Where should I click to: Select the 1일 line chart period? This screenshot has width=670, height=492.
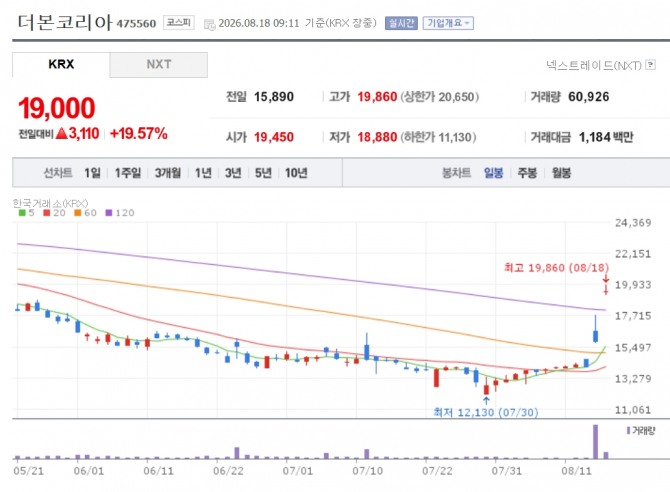(x=92, y=173)
